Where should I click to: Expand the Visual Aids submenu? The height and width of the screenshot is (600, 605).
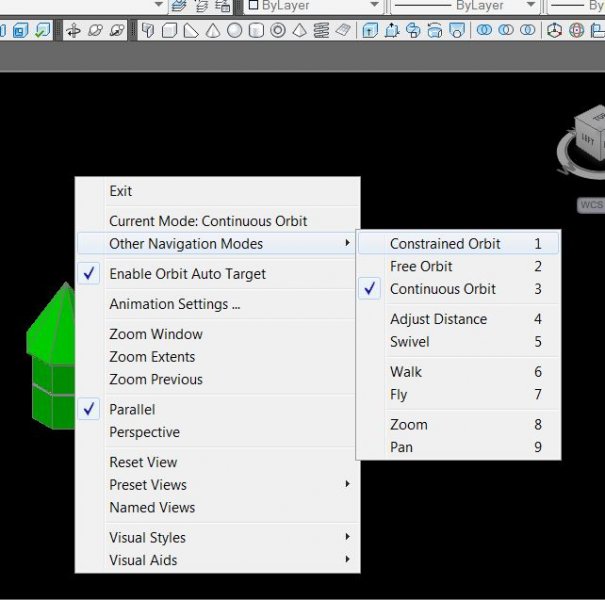[218, 560]
